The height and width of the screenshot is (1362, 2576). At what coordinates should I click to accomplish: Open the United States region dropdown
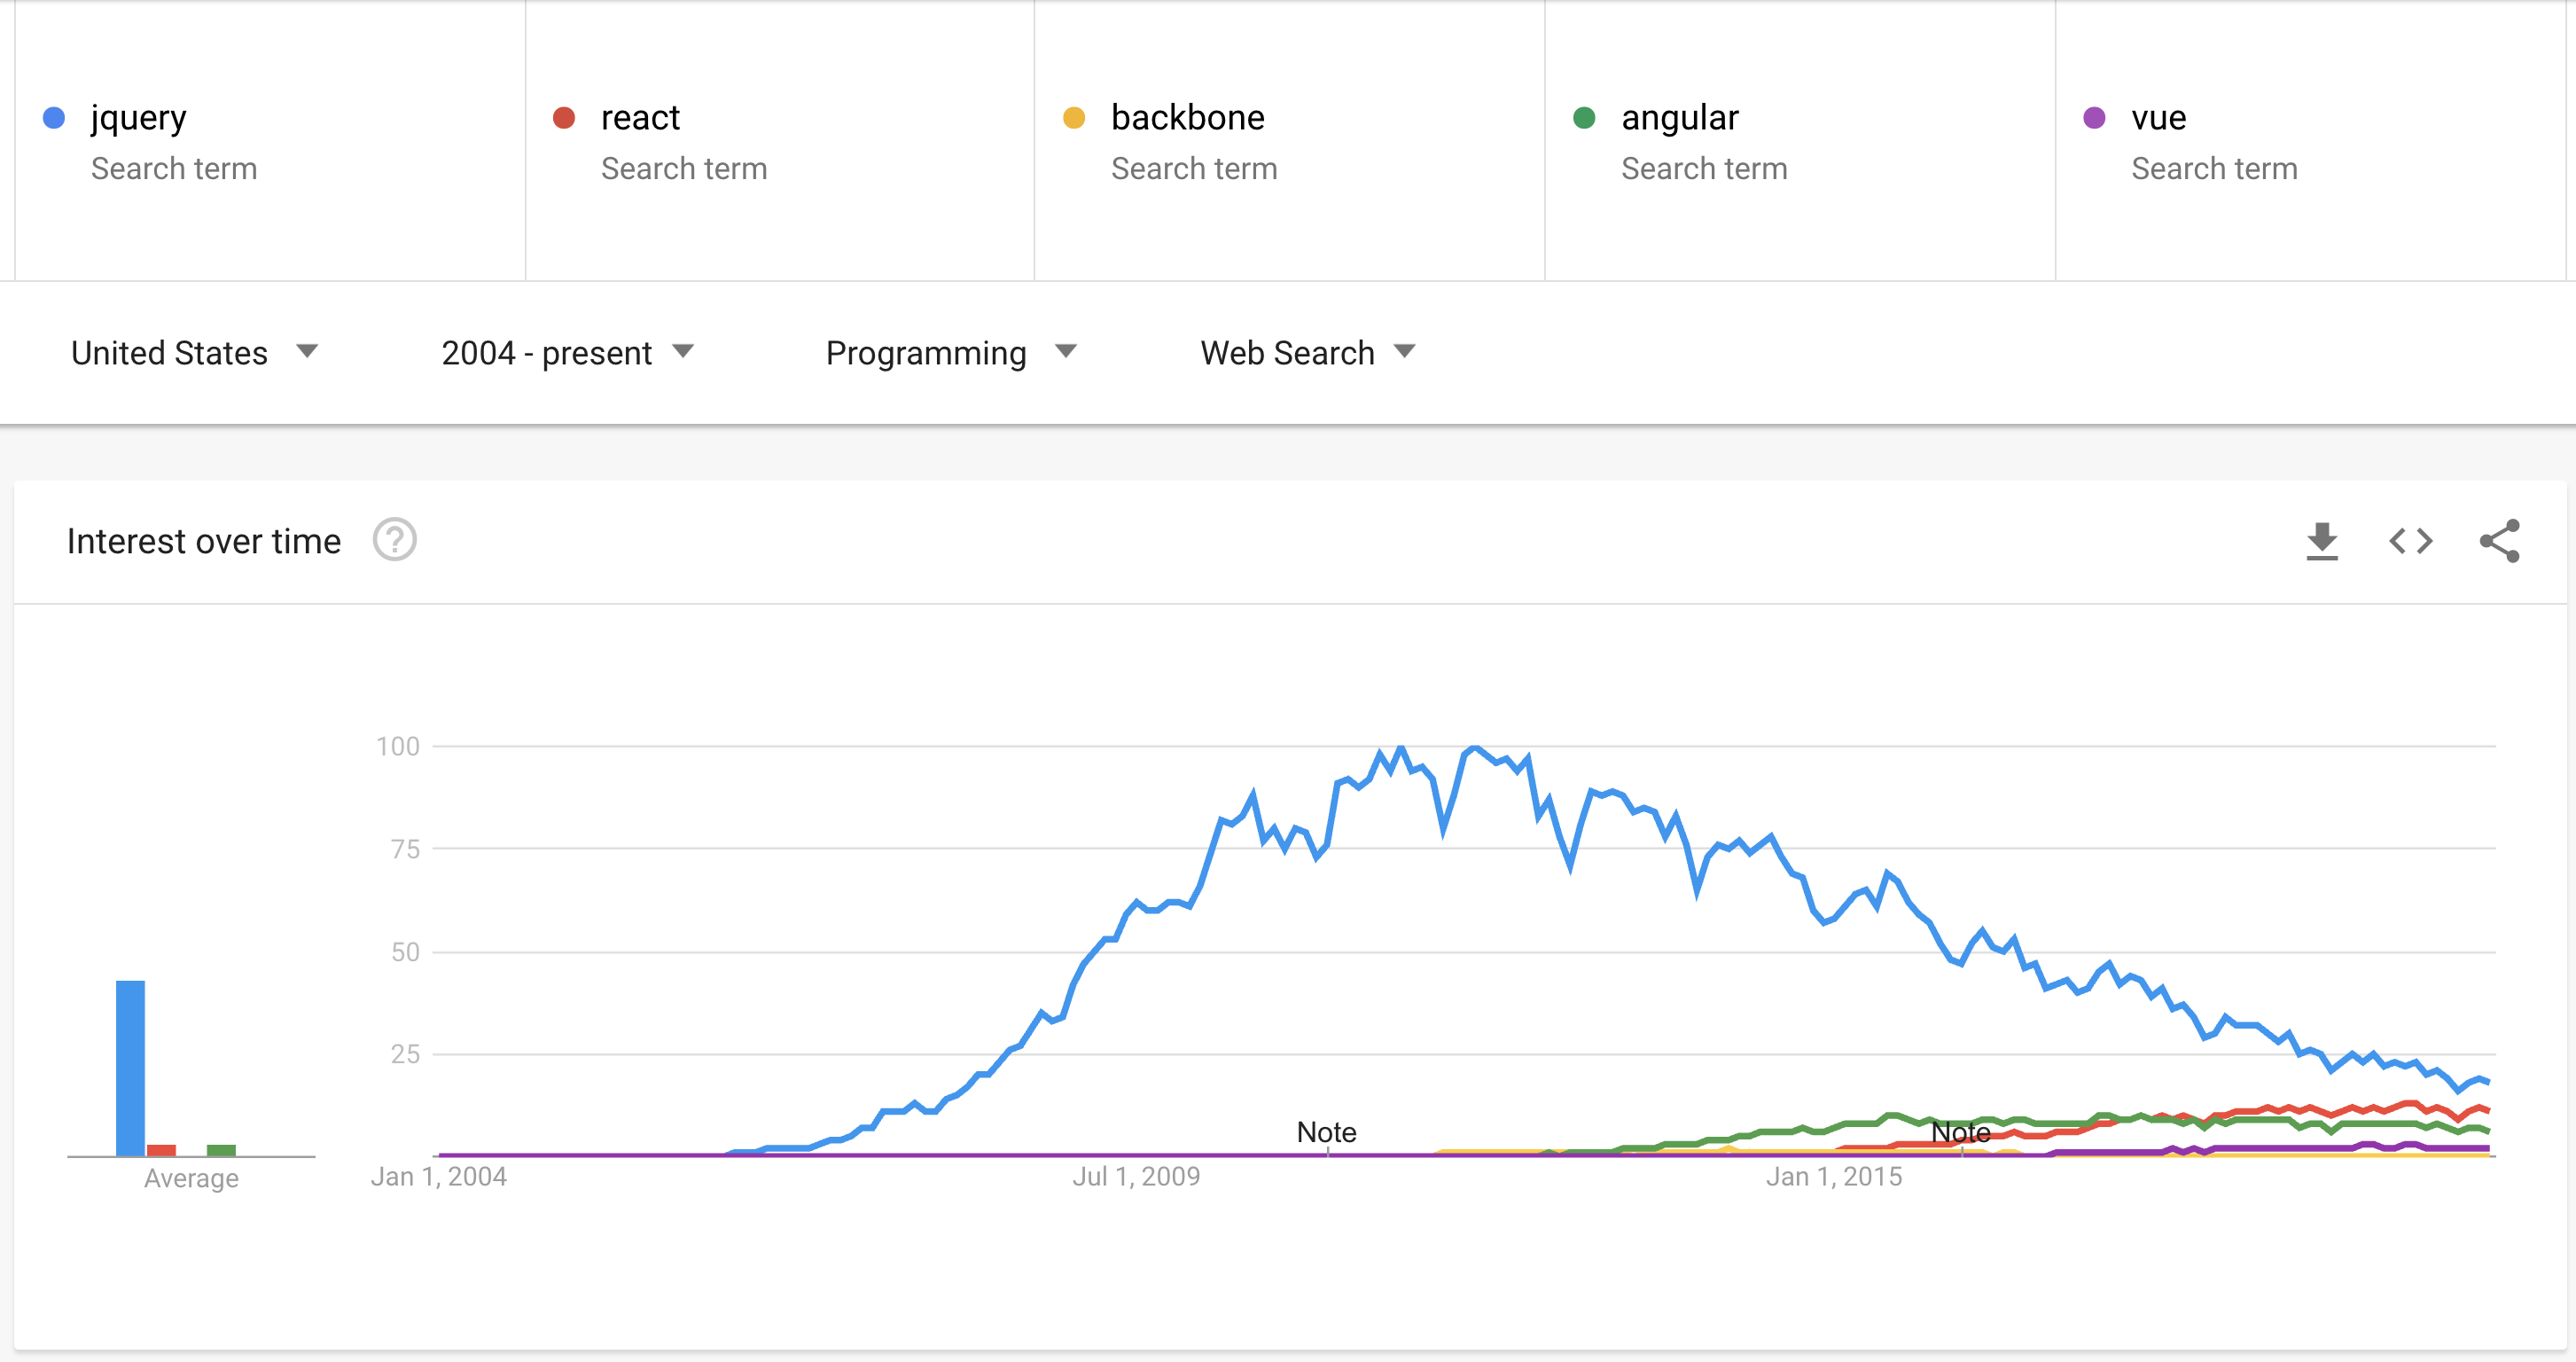194,352
